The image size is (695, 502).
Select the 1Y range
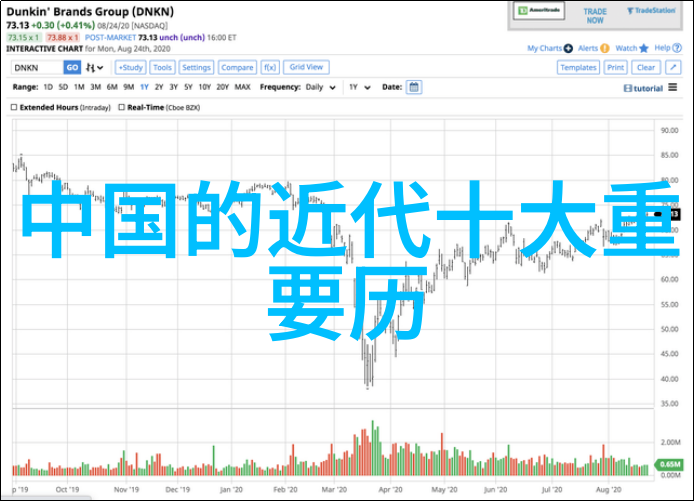coord(144,87)
